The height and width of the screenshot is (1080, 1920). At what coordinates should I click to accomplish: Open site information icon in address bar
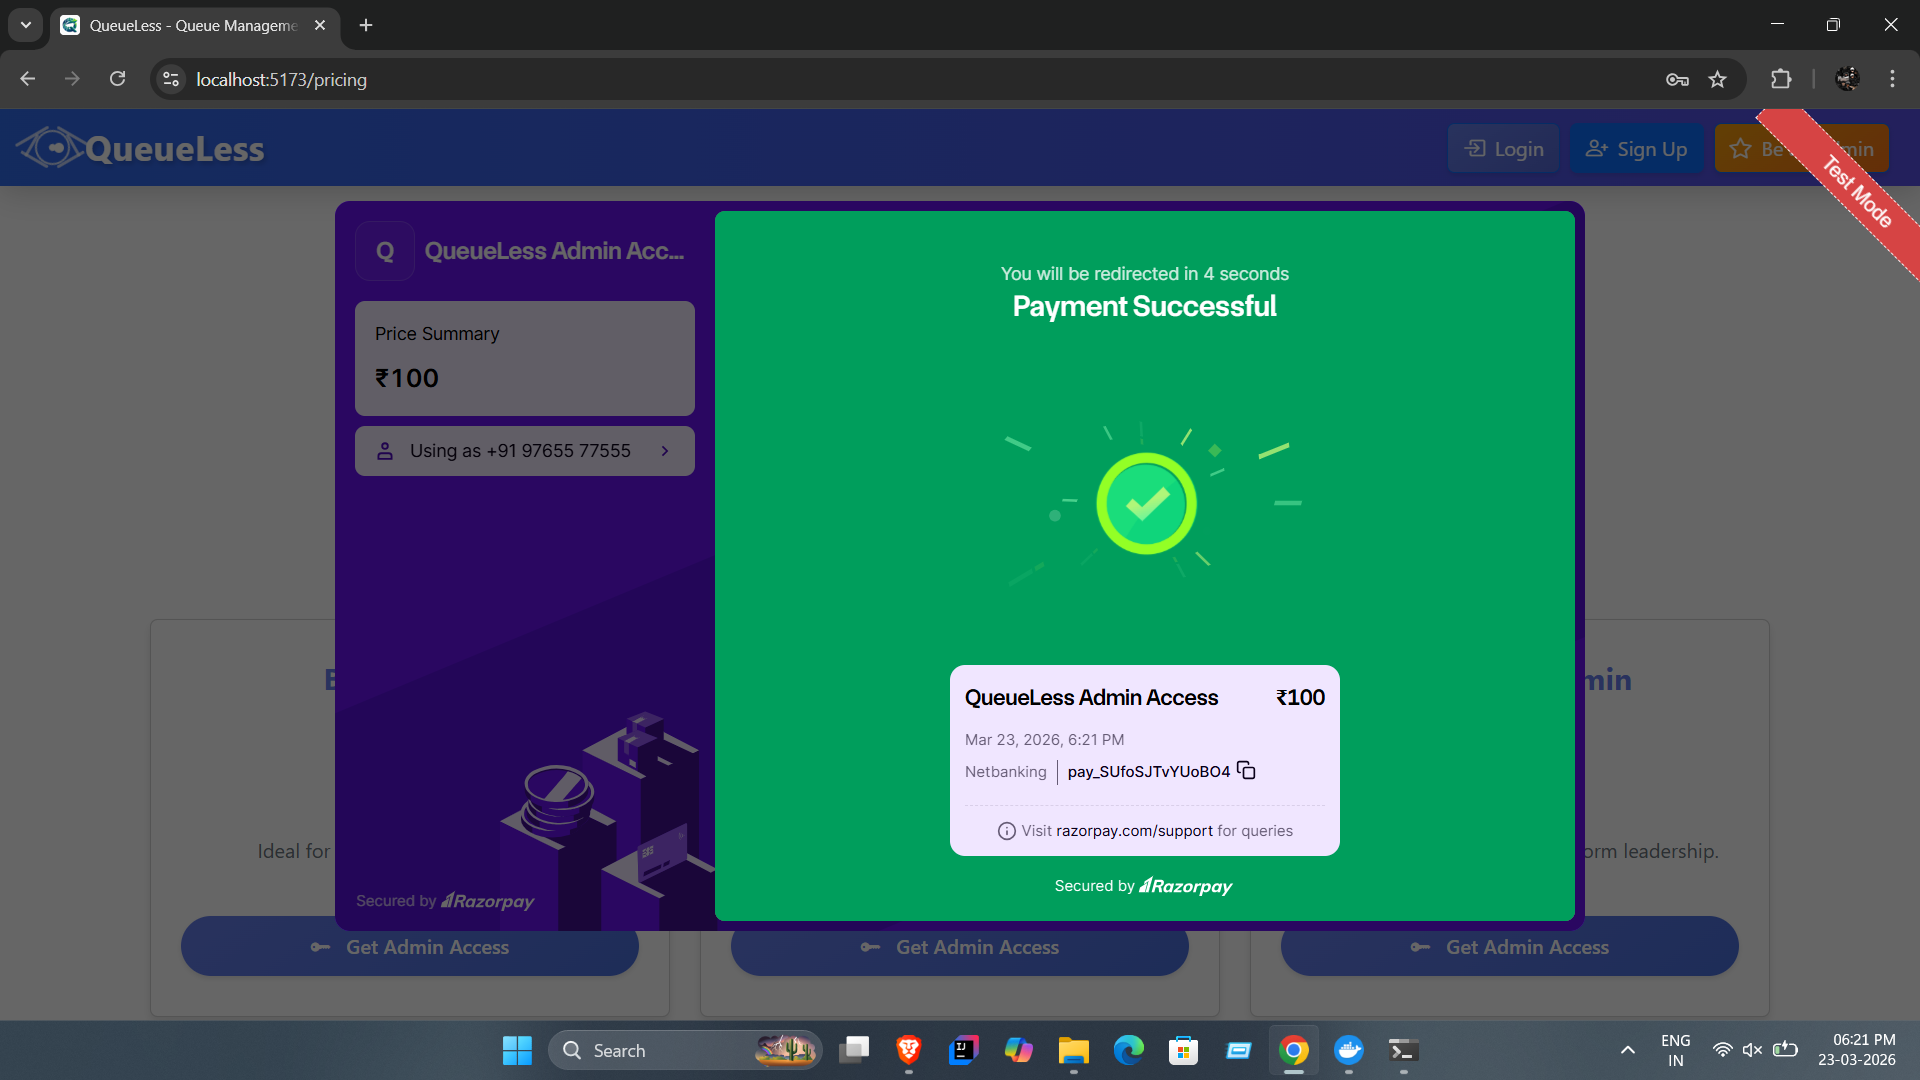171,79
